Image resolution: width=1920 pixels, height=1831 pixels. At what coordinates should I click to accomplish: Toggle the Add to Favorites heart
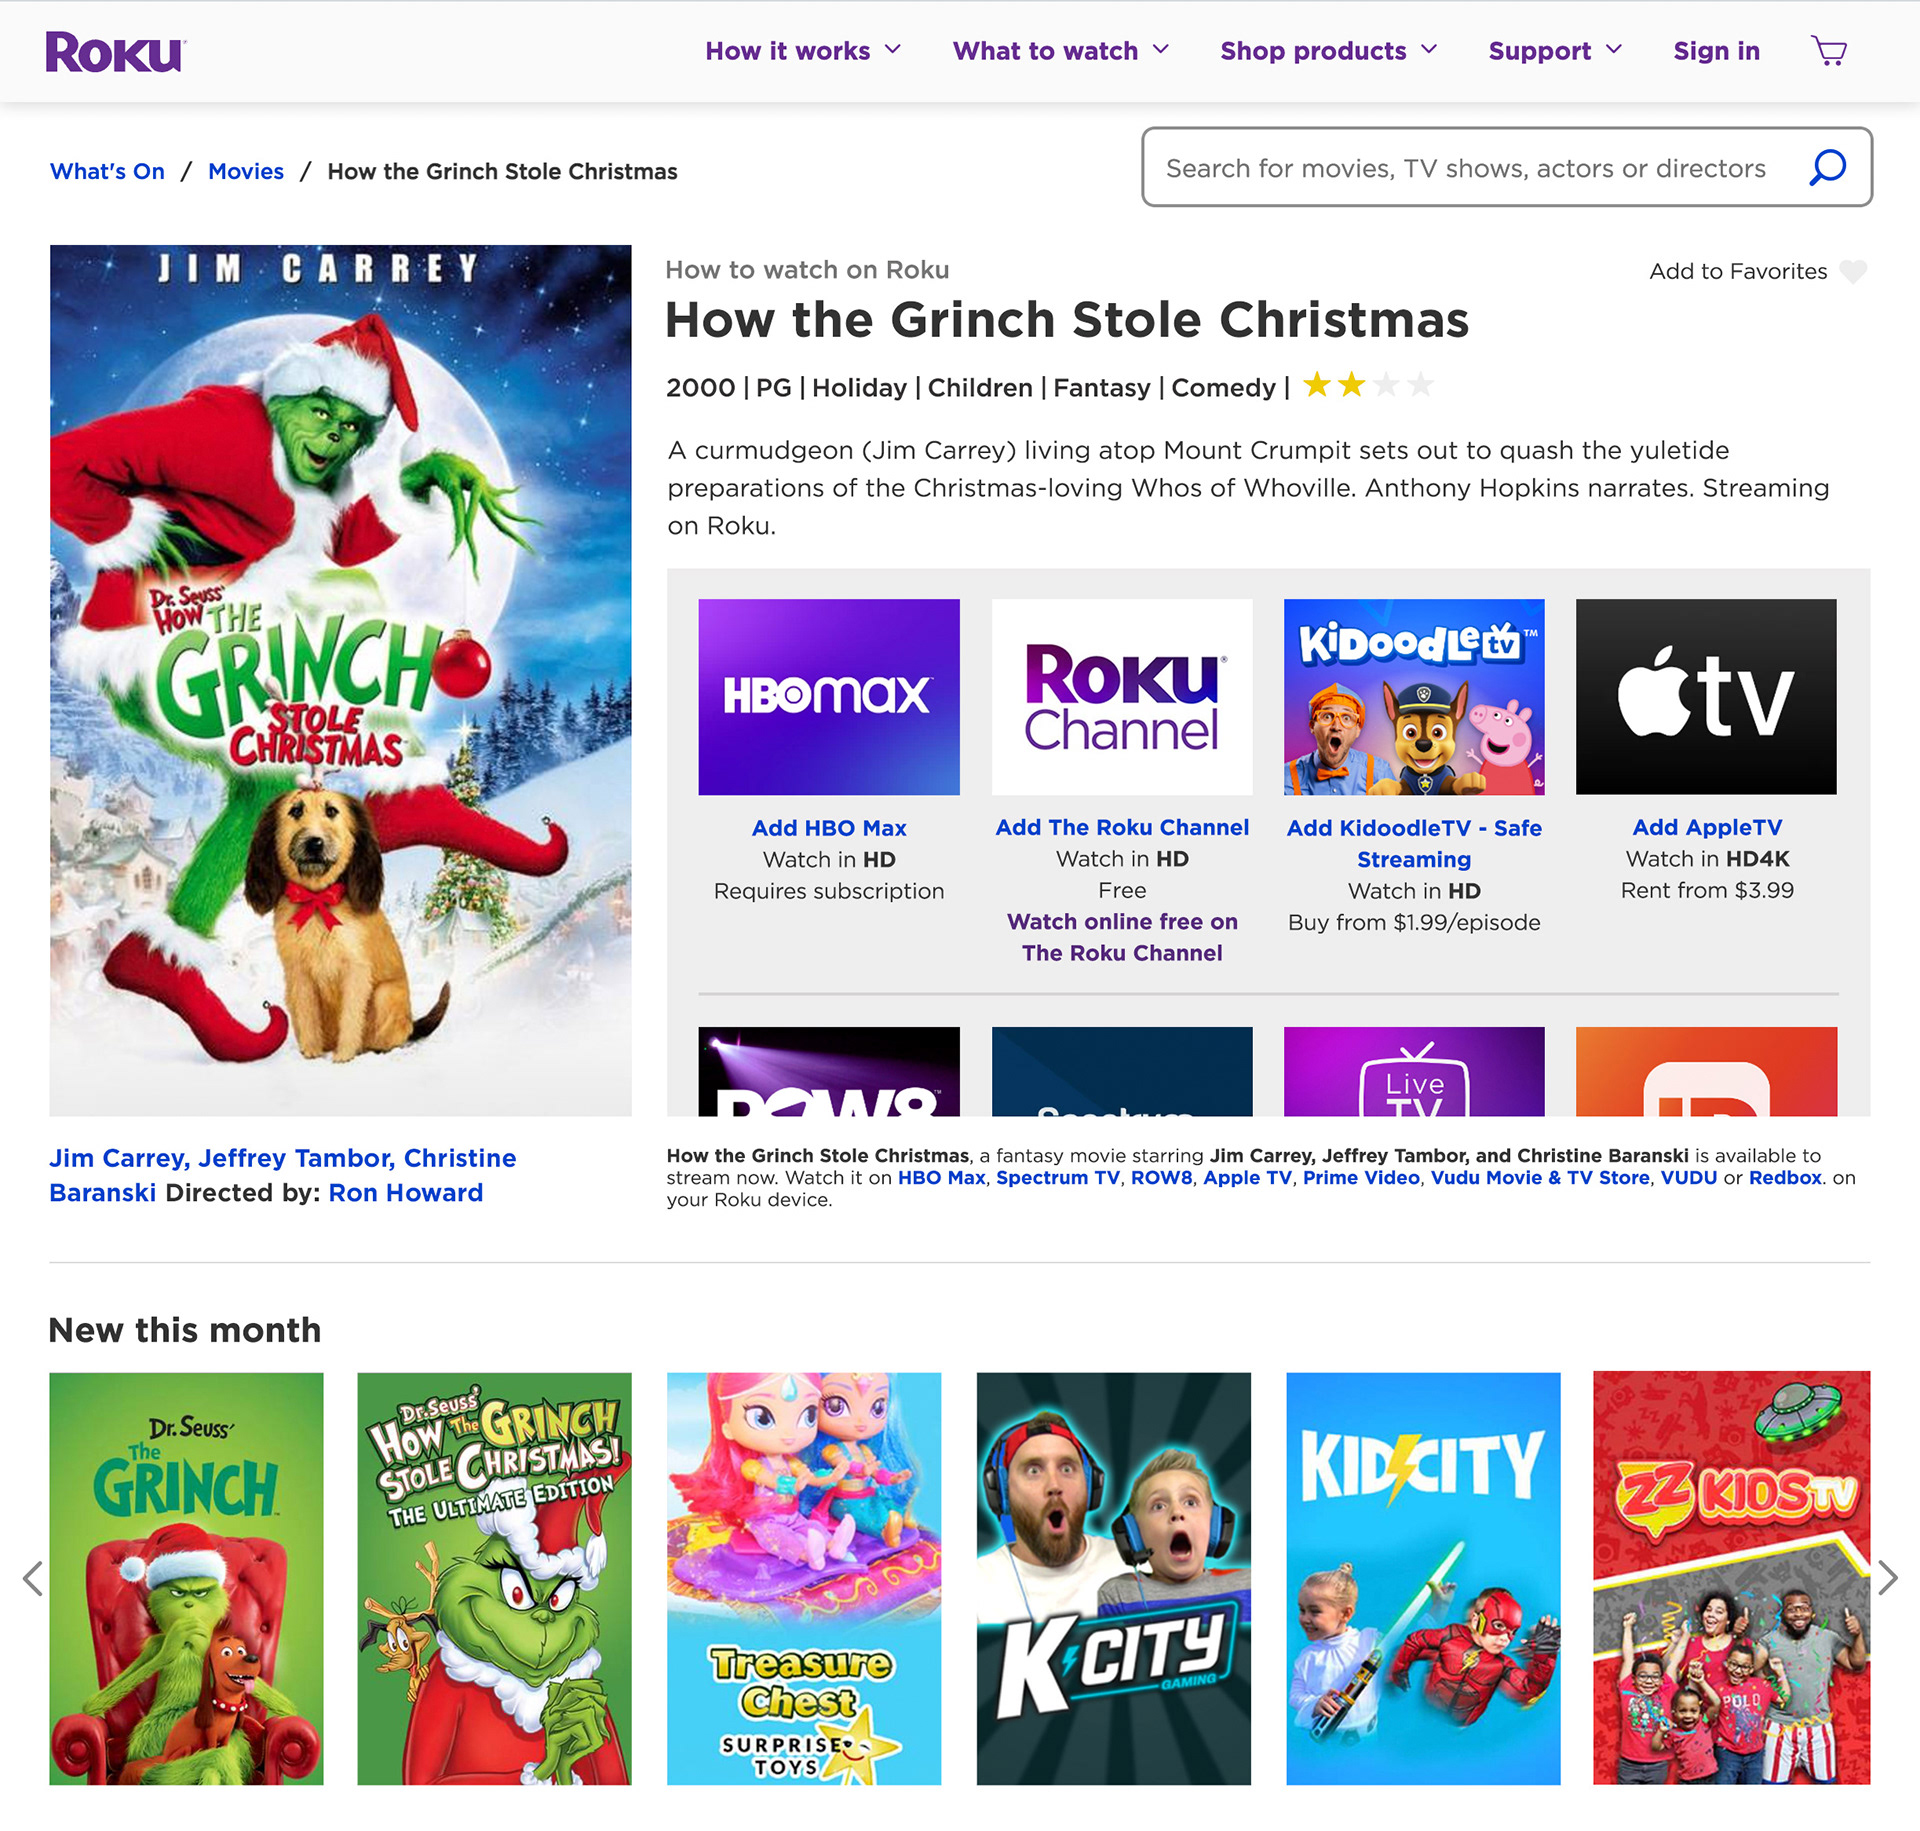tap(1853, 271)
